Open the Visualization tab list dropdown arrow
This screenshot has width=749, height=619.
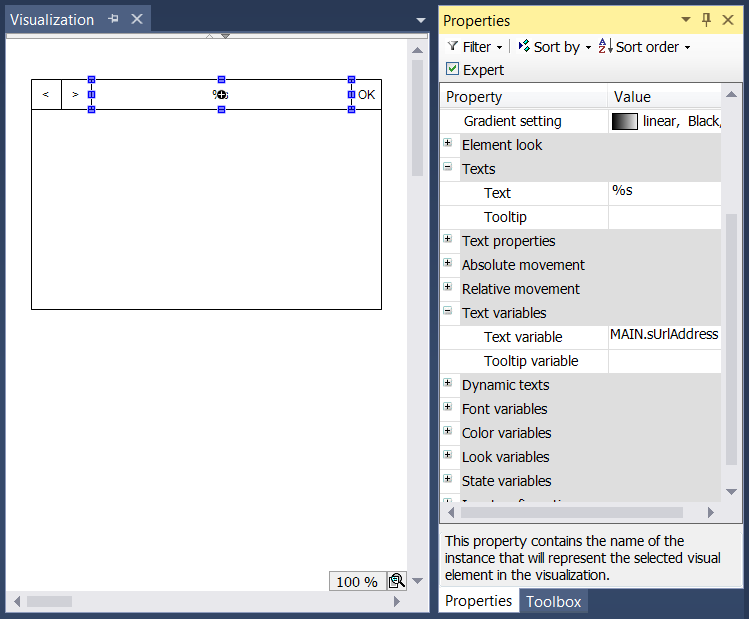(421, 20)
